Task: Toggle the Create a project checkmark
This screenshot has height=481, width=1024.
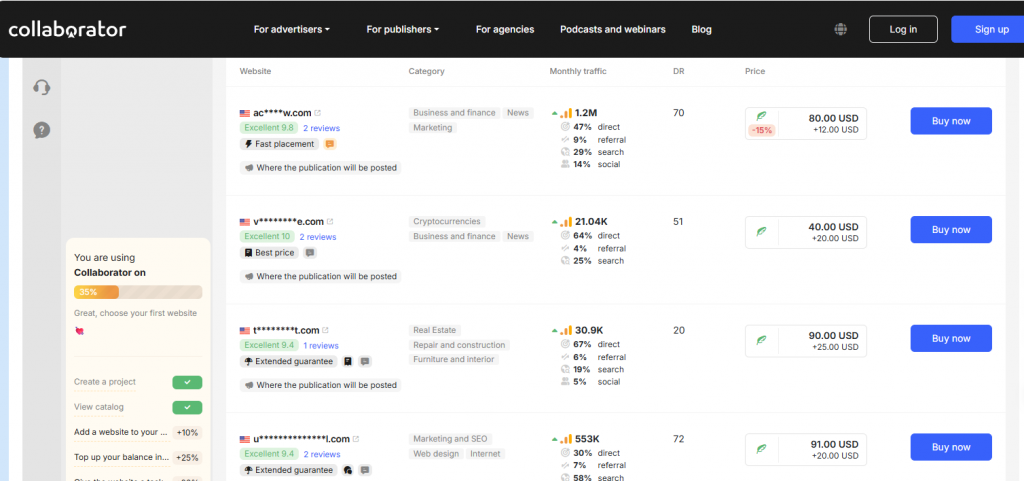Action: [187, 382]
